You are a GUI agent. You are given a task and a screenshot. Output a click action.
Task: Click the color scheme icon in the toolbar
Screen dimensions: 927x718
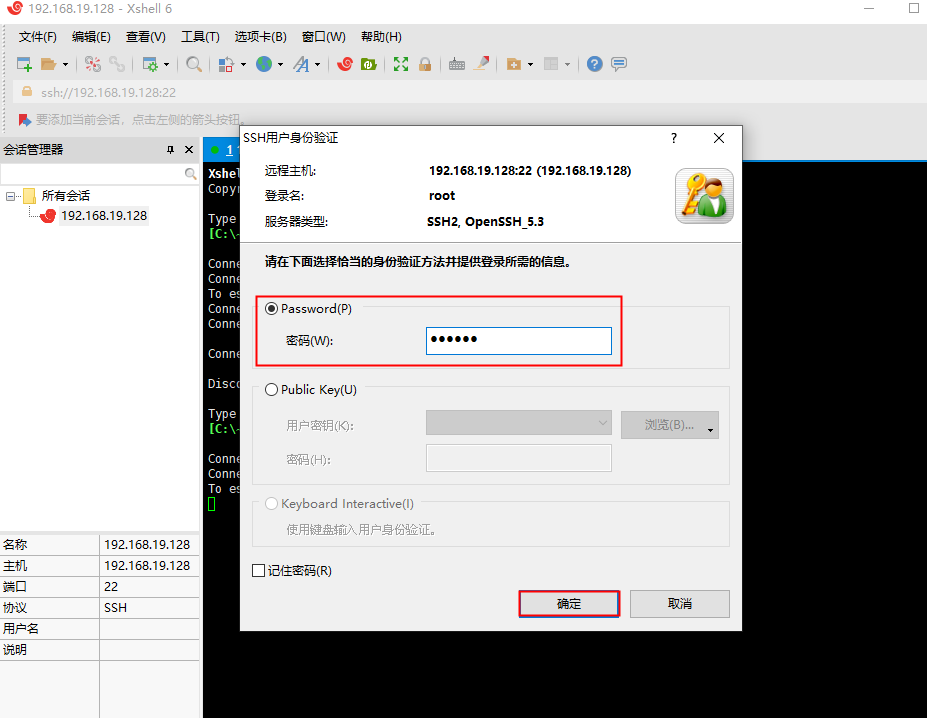[226, 64]
